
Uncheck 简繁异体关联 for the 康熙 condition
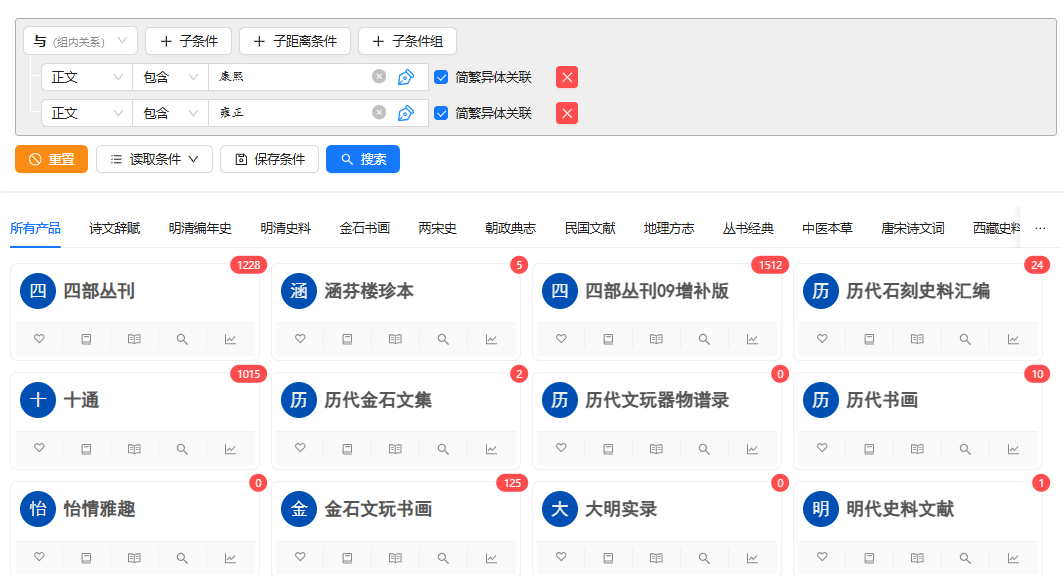[x=441, y=77]
